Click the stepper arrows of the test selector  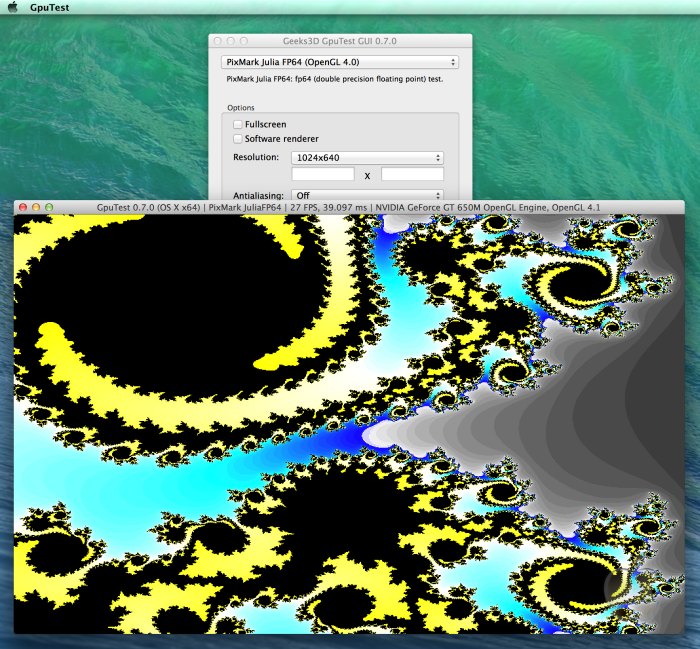pos(453,62)
